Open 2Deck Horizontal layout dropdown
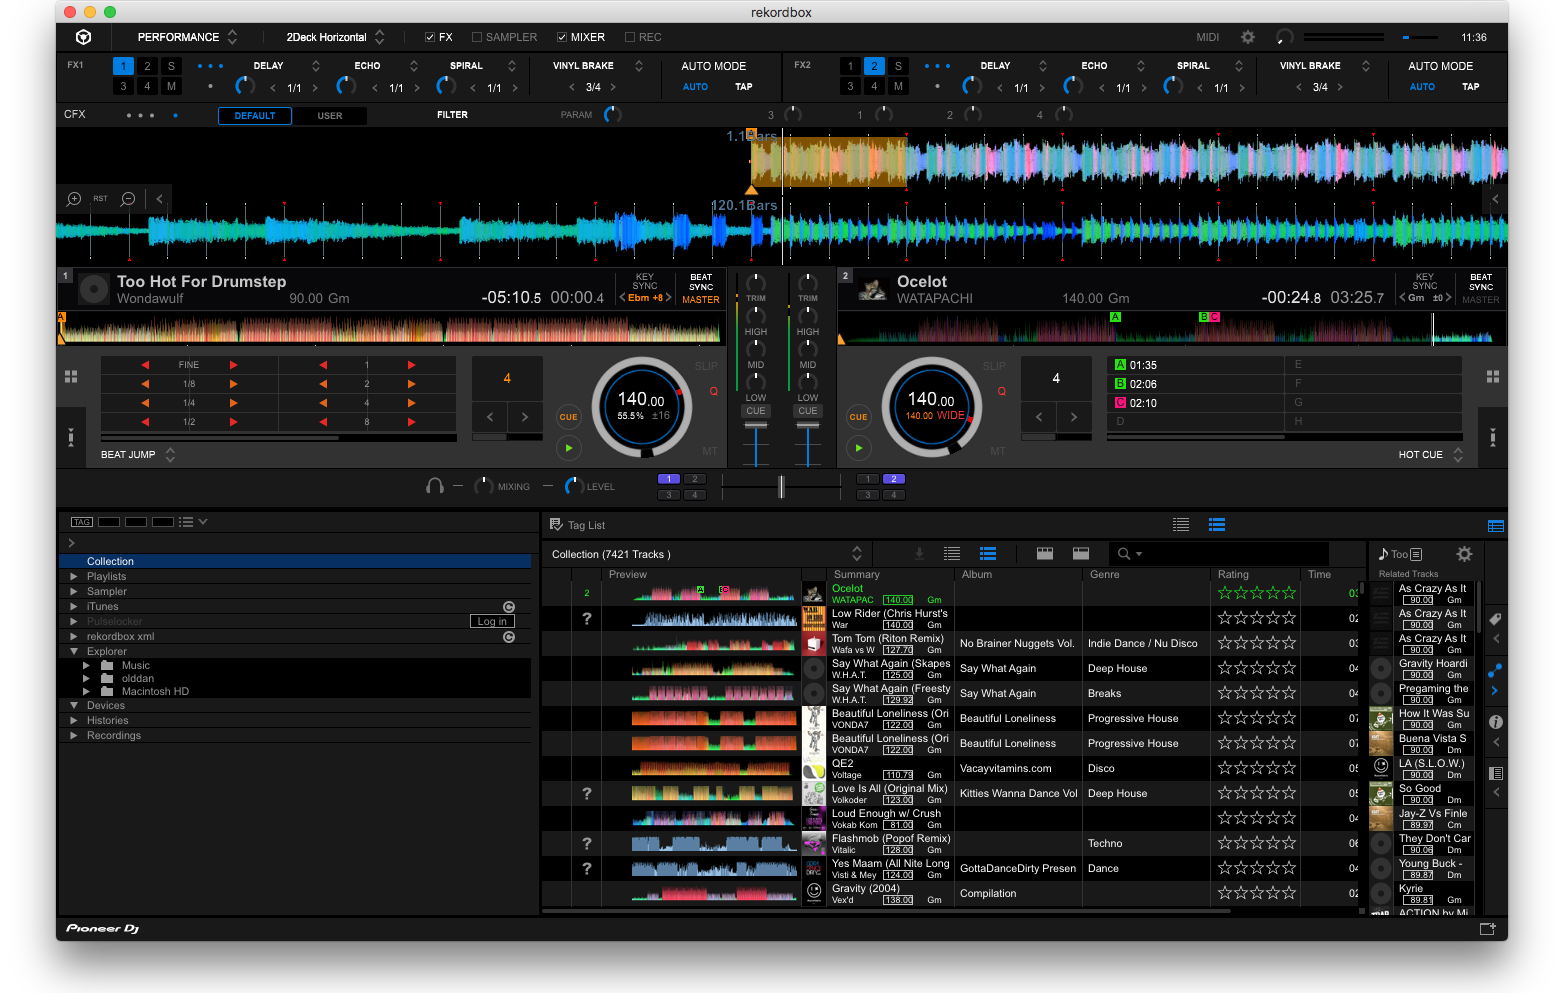This screenshot has width=1563, height=993. 335,37
